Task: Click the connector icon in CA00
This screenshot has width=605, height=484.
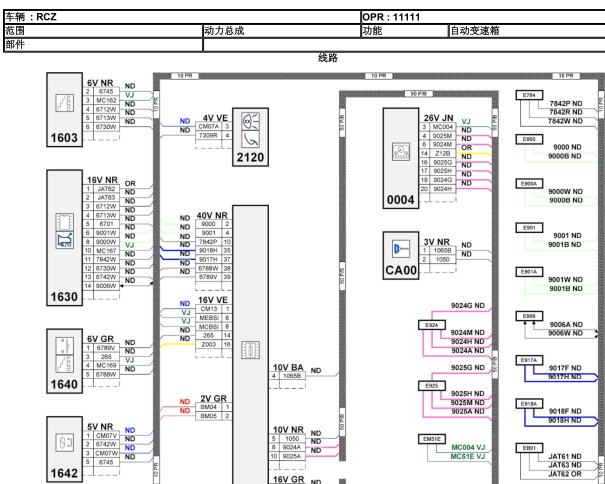Action: point(401,249)
